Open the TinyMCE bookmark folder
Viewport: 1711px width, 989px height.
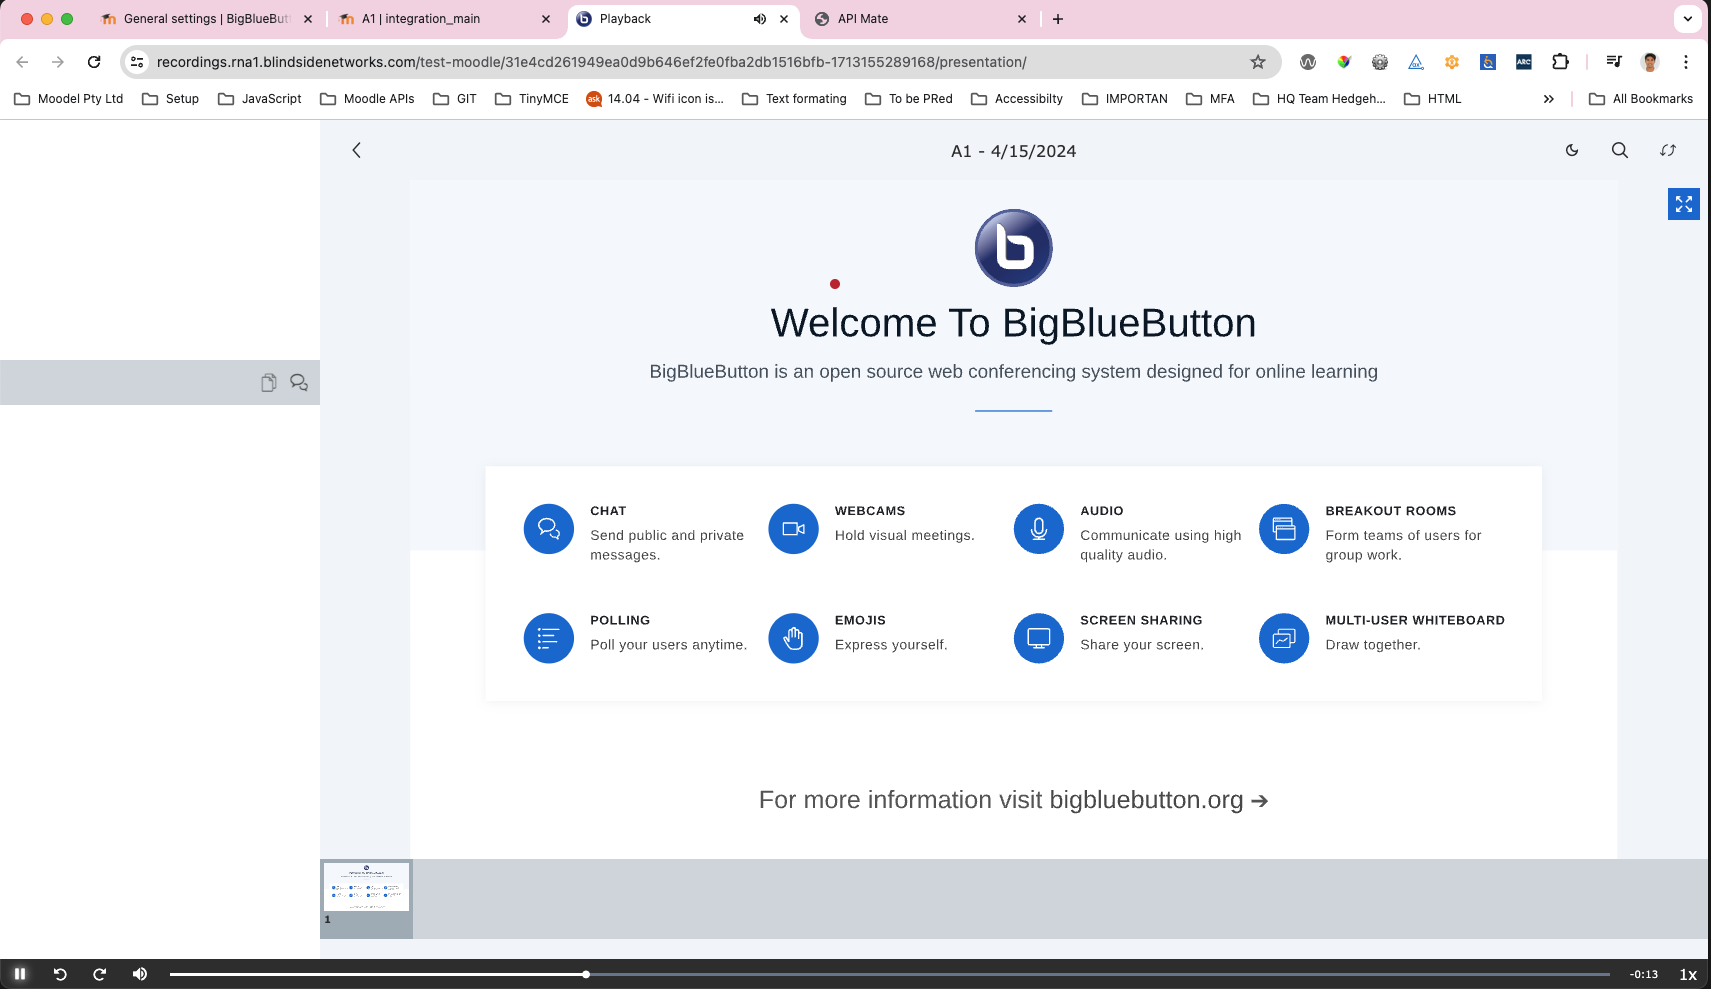click(531, 99)
